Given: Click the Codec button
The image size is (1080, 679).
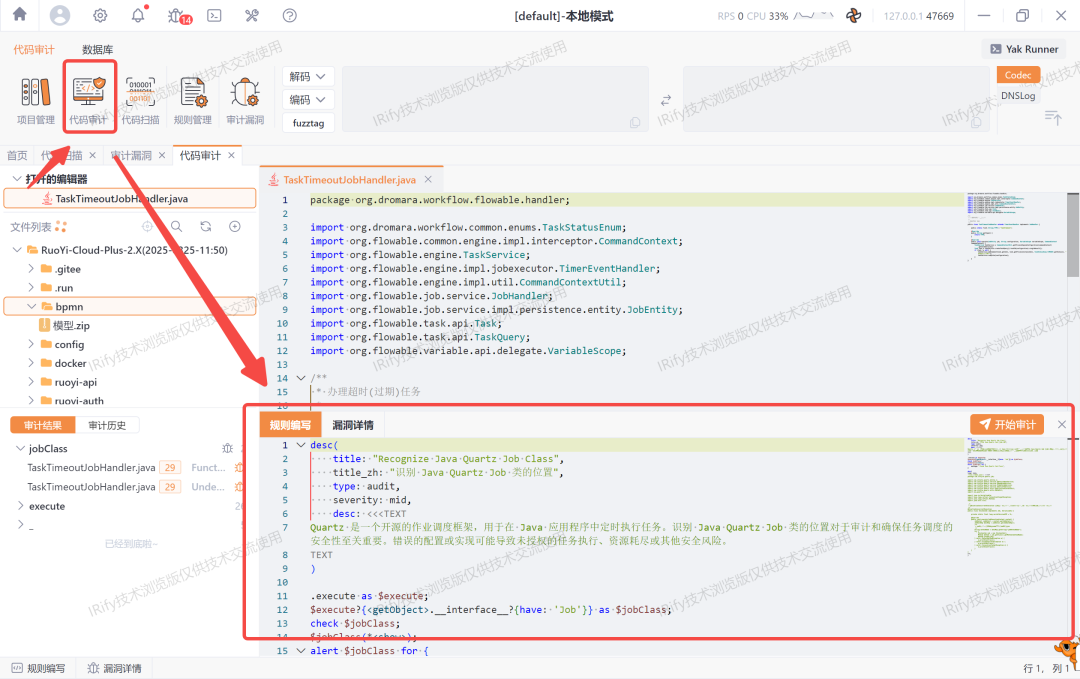Looking at the screenshot, I should (1018, 75).
